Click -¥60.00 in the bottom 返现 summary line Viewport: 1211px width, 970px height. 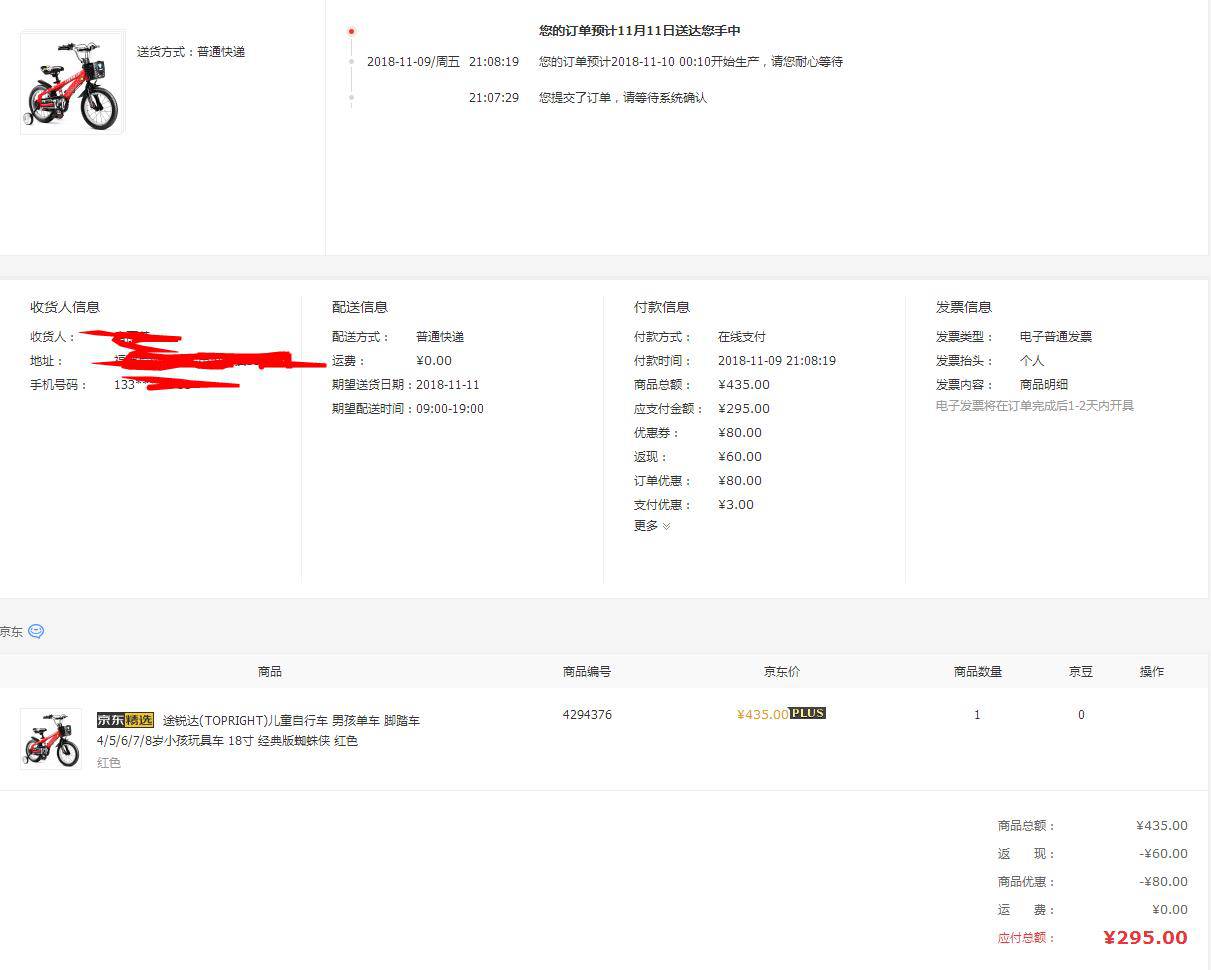(1164, 854)
